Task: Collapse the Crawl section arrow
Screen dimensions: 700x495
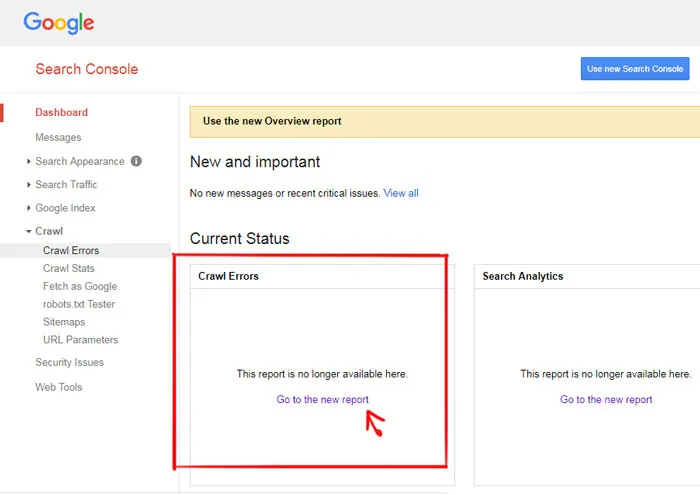Action: point(29,231)
